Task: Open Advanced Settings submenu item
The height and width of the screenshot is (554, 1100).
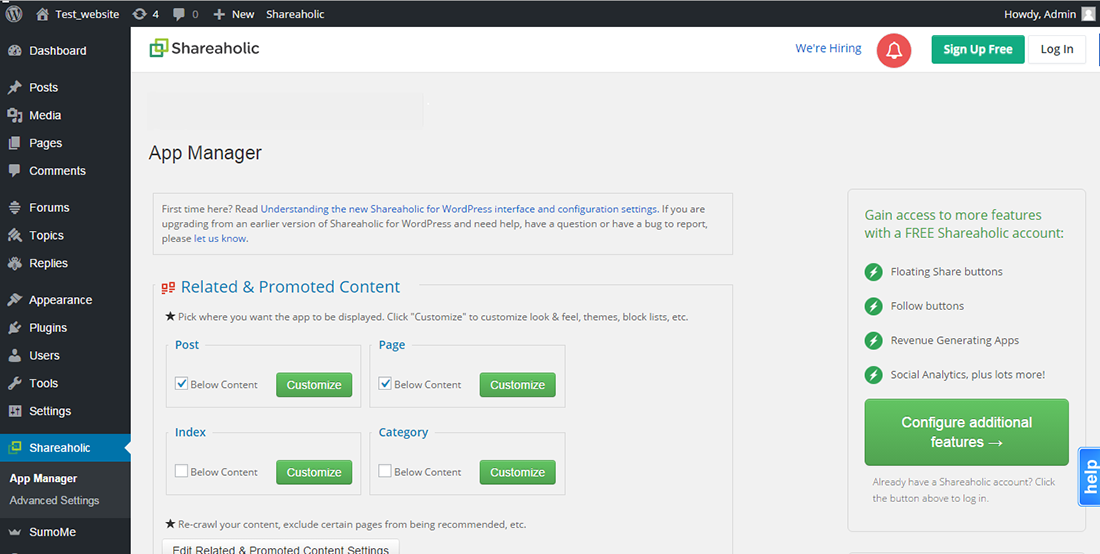Action: pyautogui.click(x=54, y=501)
